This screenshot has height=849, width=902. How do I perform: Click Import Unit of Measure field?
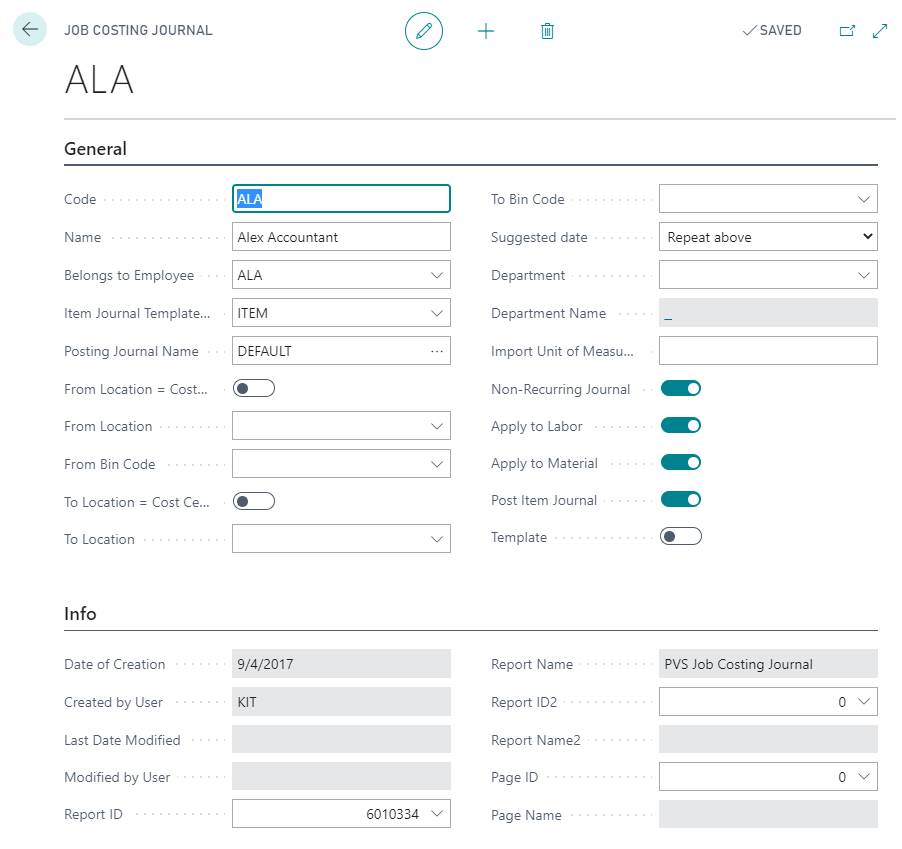[x=768, y=351]
